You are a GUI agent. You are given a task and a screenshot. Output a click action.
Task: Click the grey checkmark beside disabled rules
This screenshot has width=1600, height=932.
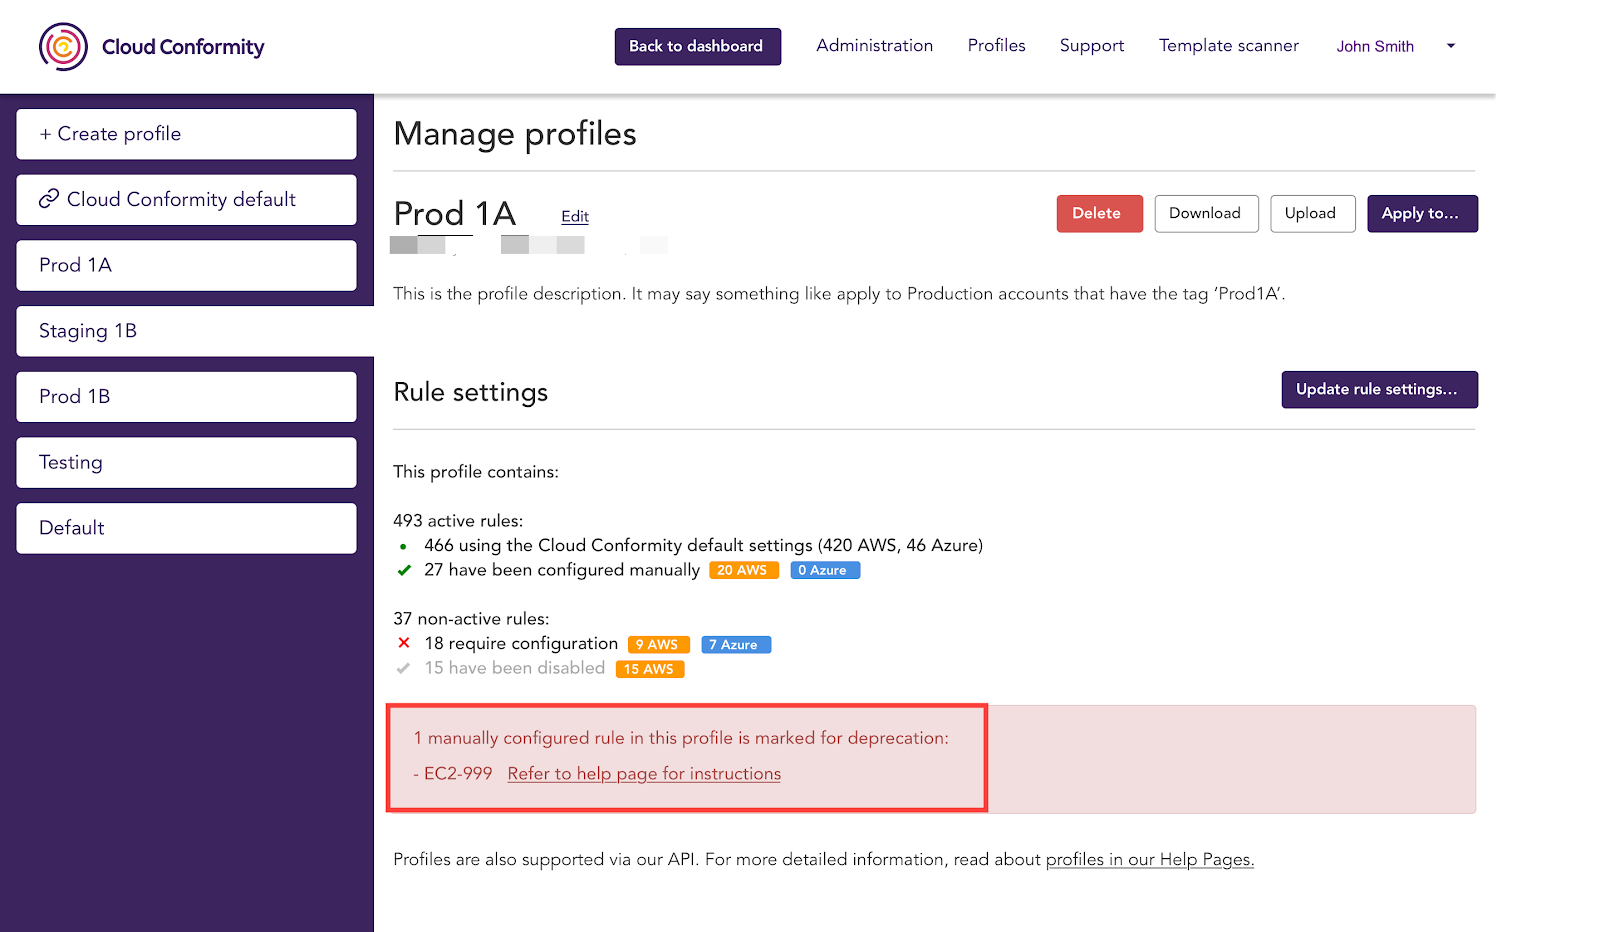tap(403, 668)
